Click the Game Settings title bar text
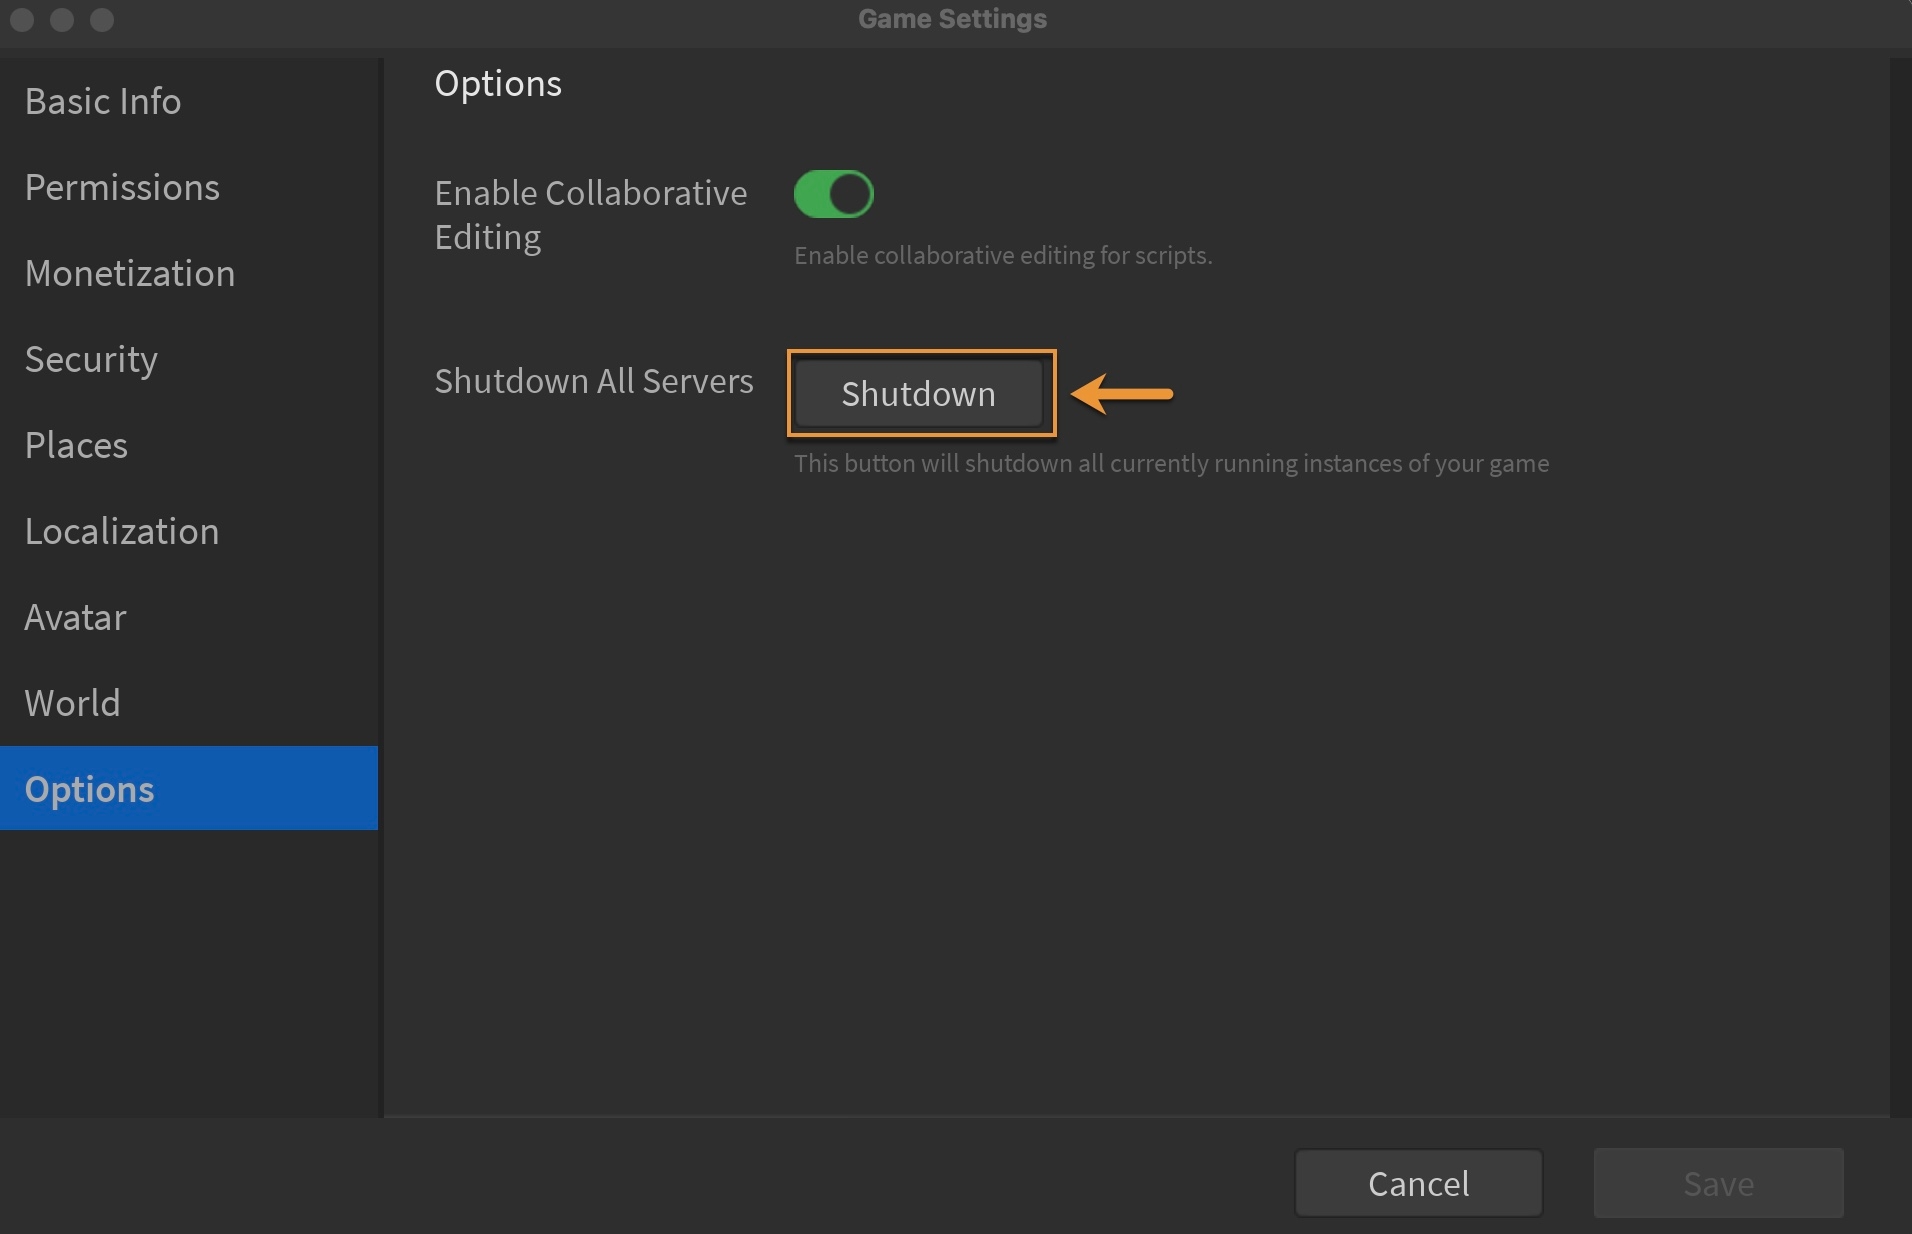Viewport: 1912px width, 1234px height. point(952,19)
